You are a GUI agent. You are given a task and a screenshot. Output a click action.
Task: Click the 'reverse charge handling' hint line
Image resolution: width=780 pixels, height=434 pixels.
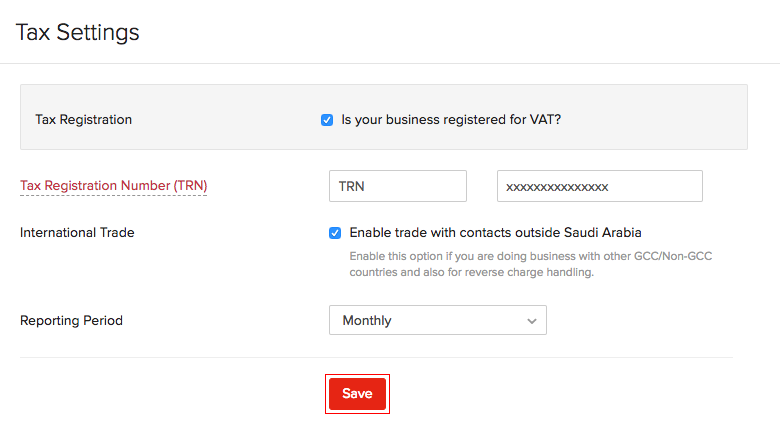(472, 272)
